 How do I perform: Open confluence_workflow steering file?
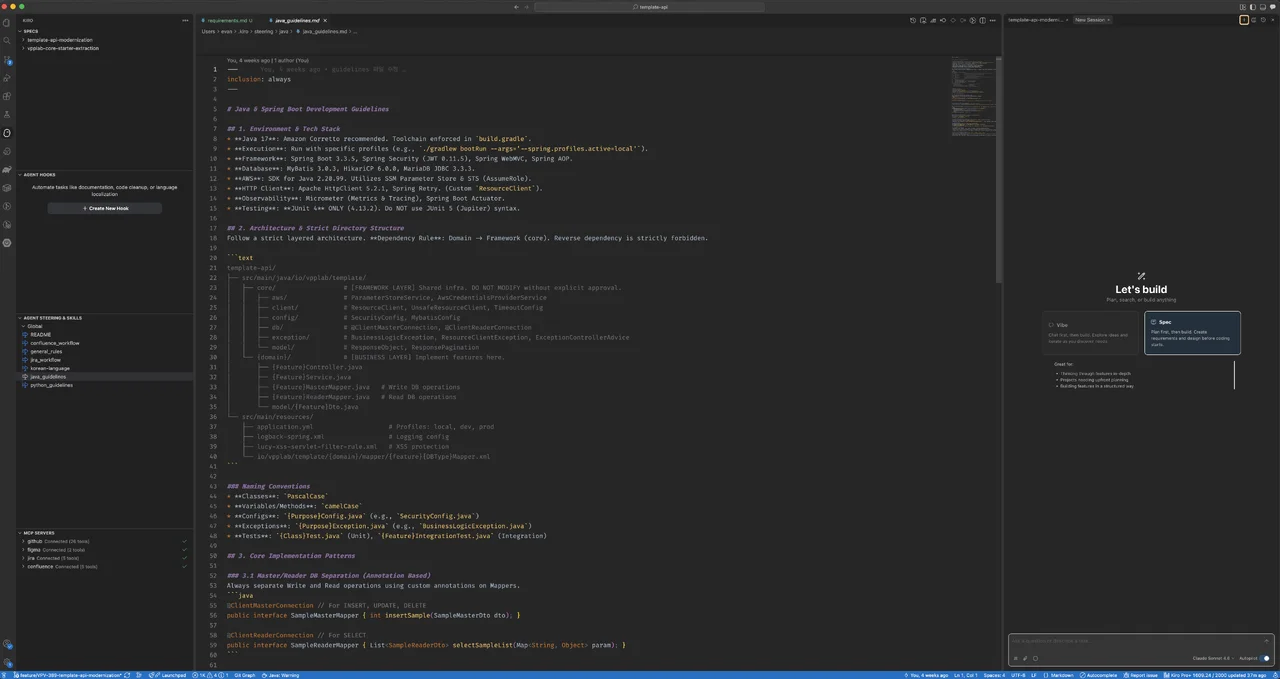click(x=55, y=343)
